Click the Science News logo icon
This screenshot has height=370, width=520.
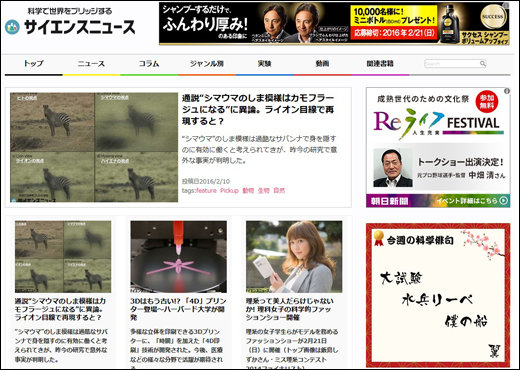(x=12, y=27)
